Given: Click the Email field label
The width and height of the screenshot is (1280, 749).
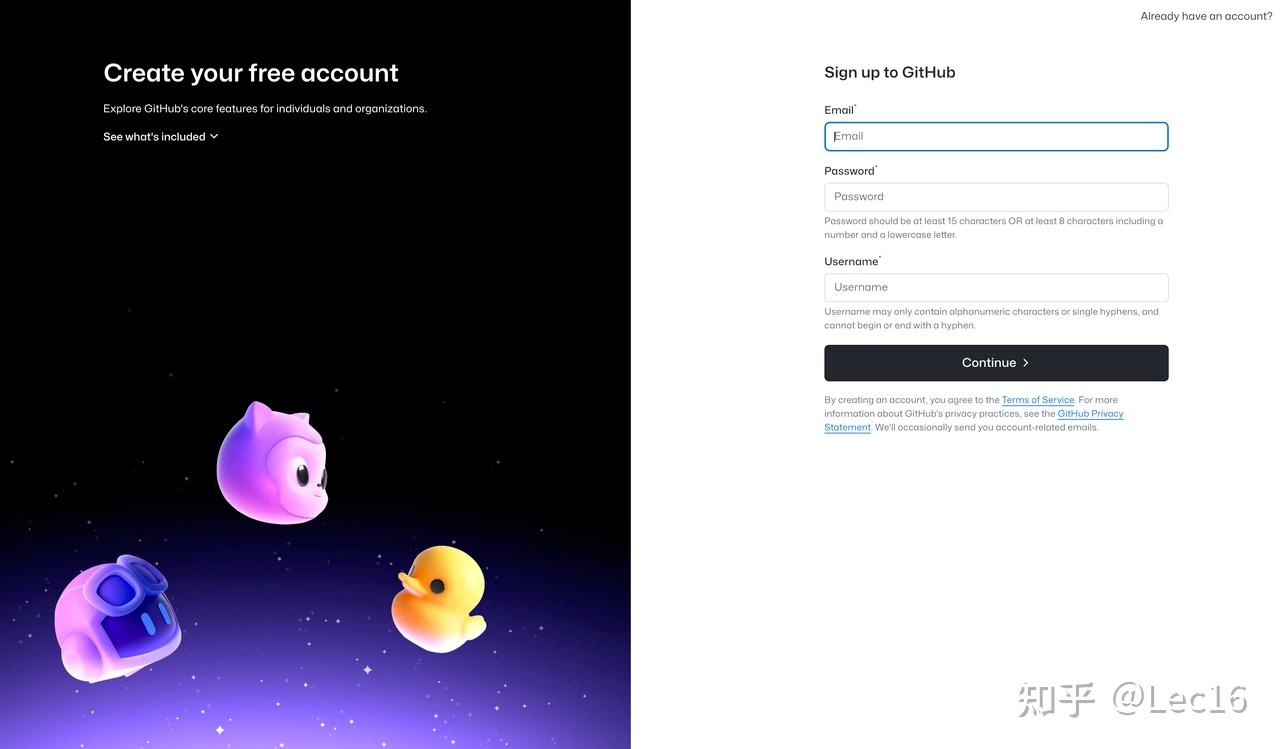Looking at the screenshot, I should point(840,110).
